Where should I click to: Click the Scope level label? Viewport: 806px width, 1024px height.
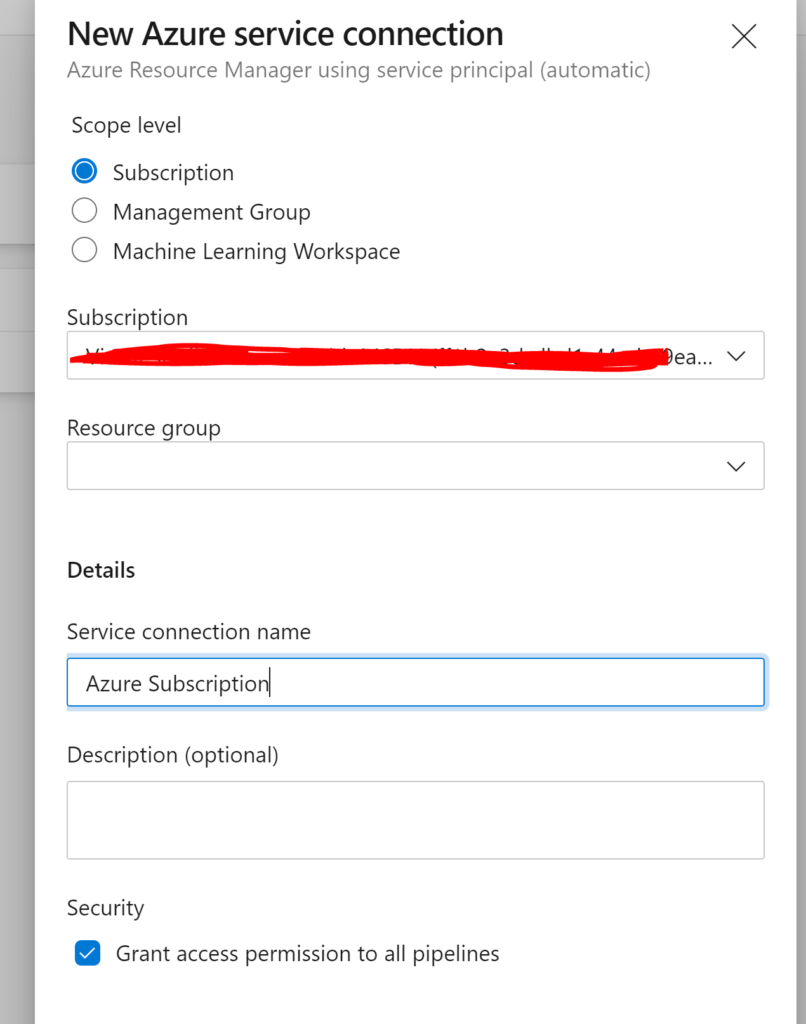coord(126,125)
